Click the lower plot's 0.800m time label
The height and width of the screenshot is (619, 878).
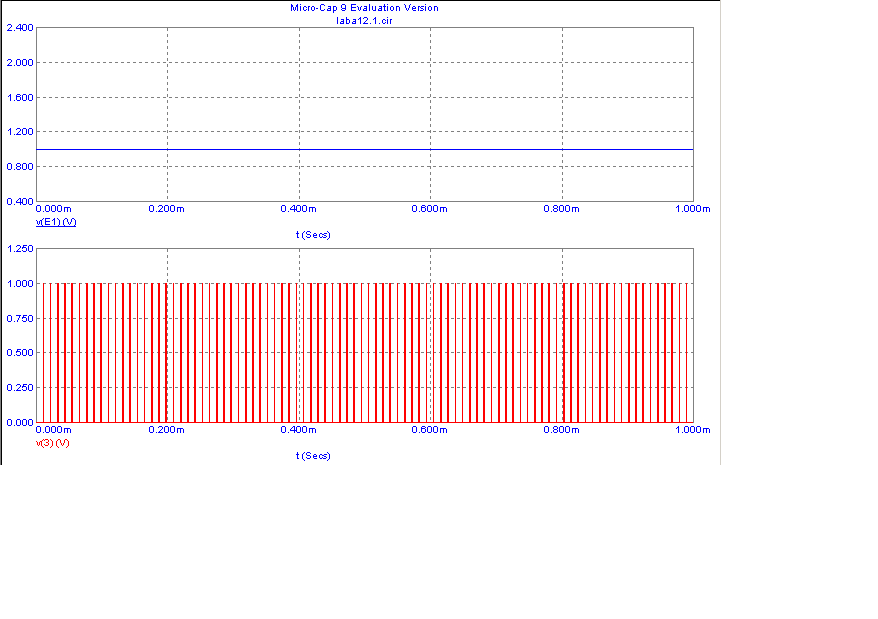click(562, 430)
